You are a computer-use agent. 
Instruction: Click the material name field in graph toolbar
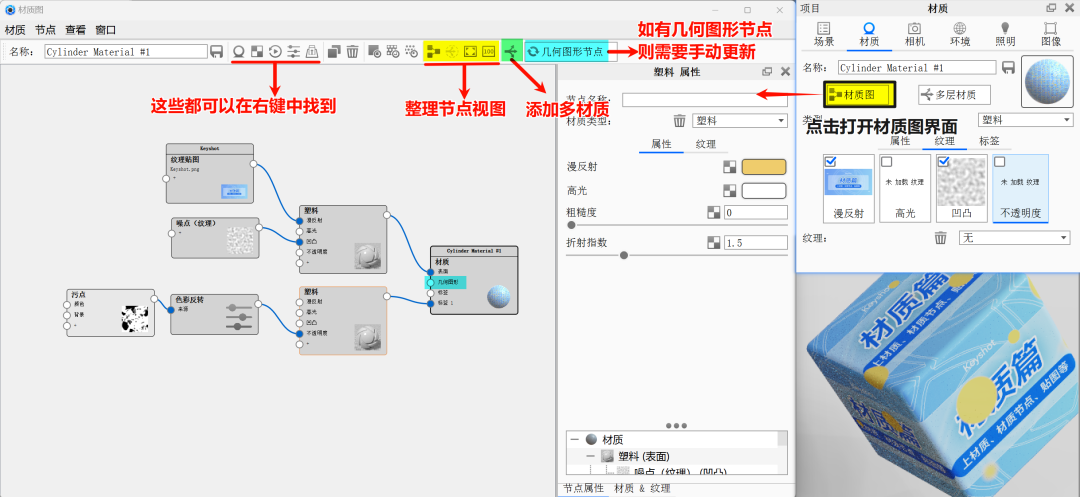point(126,51)
